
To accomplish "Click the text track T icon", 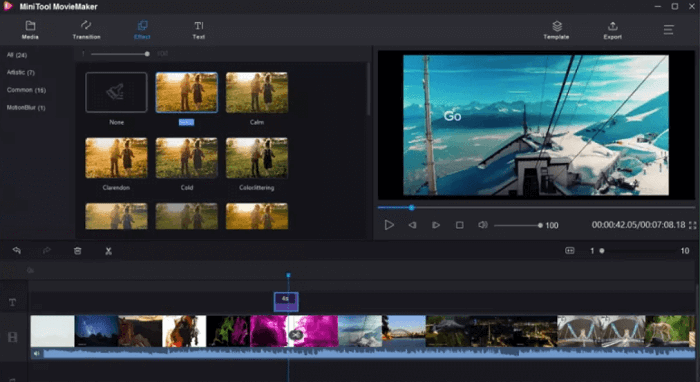I will 12,303.
